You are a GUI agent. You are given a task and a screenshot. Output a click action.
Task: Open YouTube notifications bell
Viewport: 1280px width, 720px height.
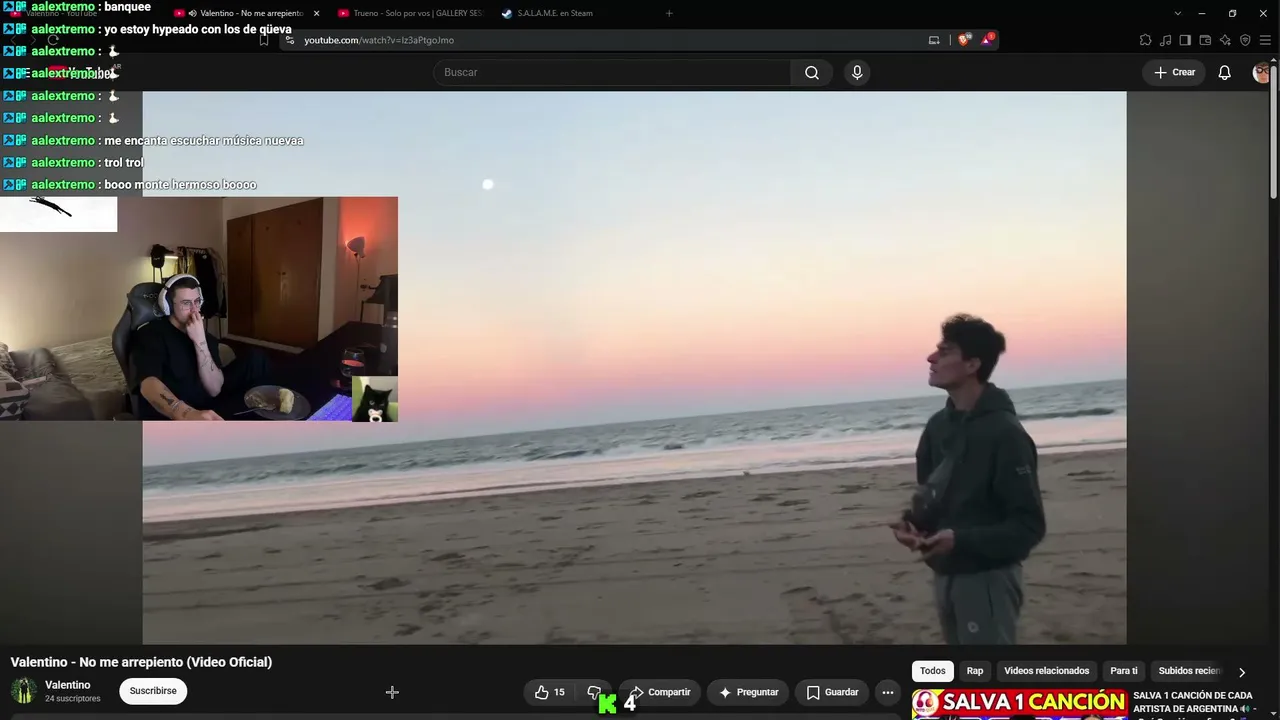[1224, 73]
